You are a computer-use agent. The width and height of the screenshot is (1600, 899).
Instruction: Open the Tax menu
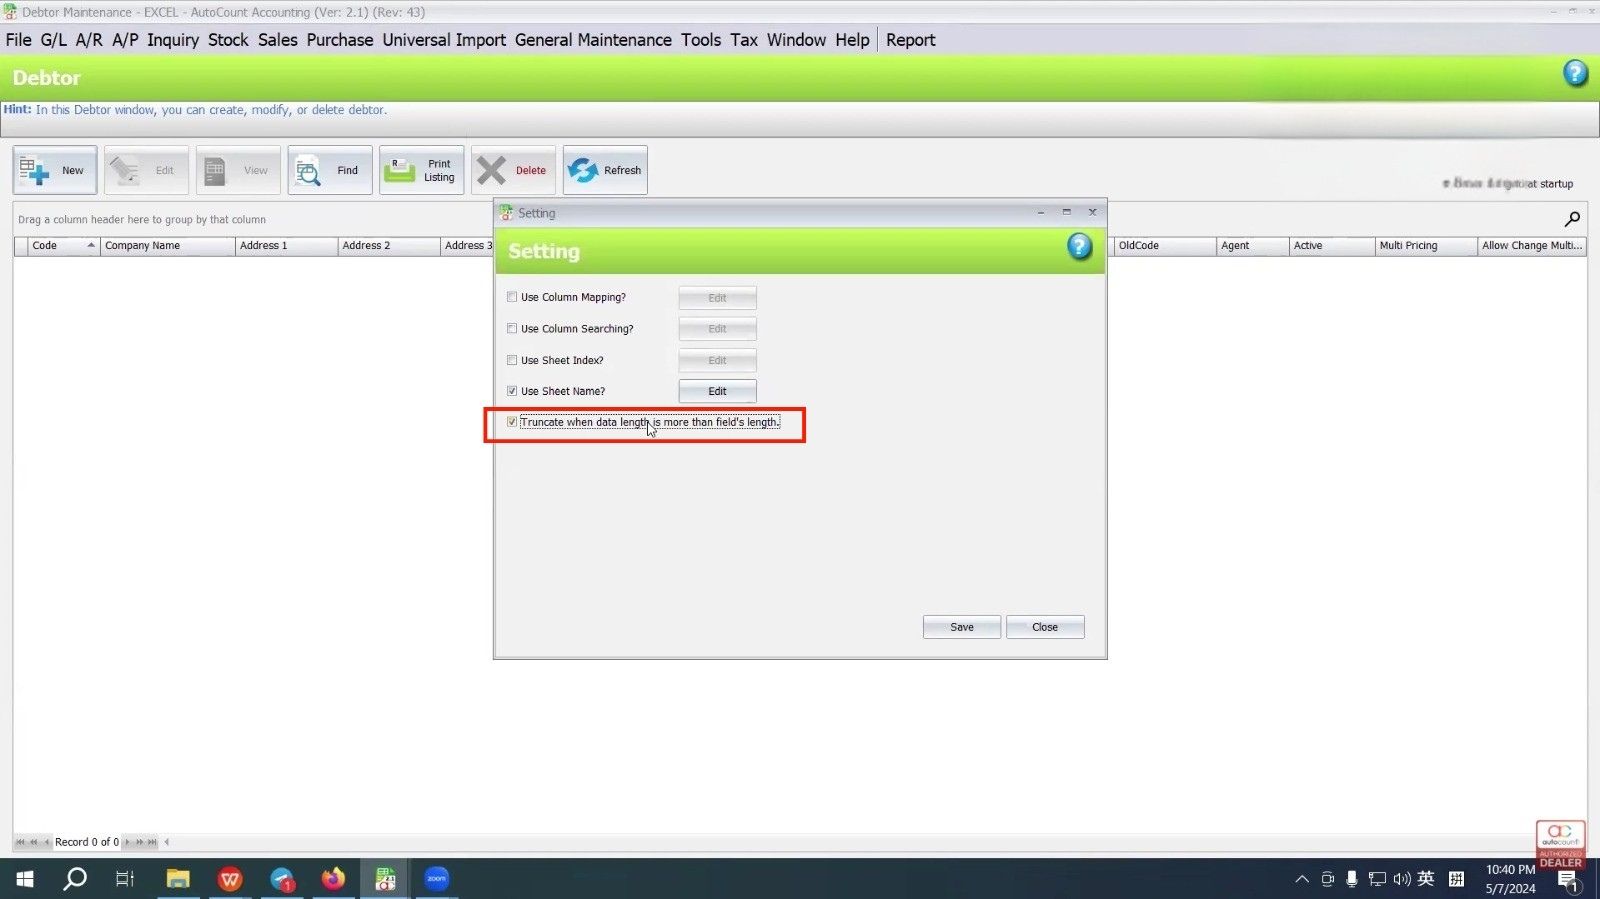(744, 40)
